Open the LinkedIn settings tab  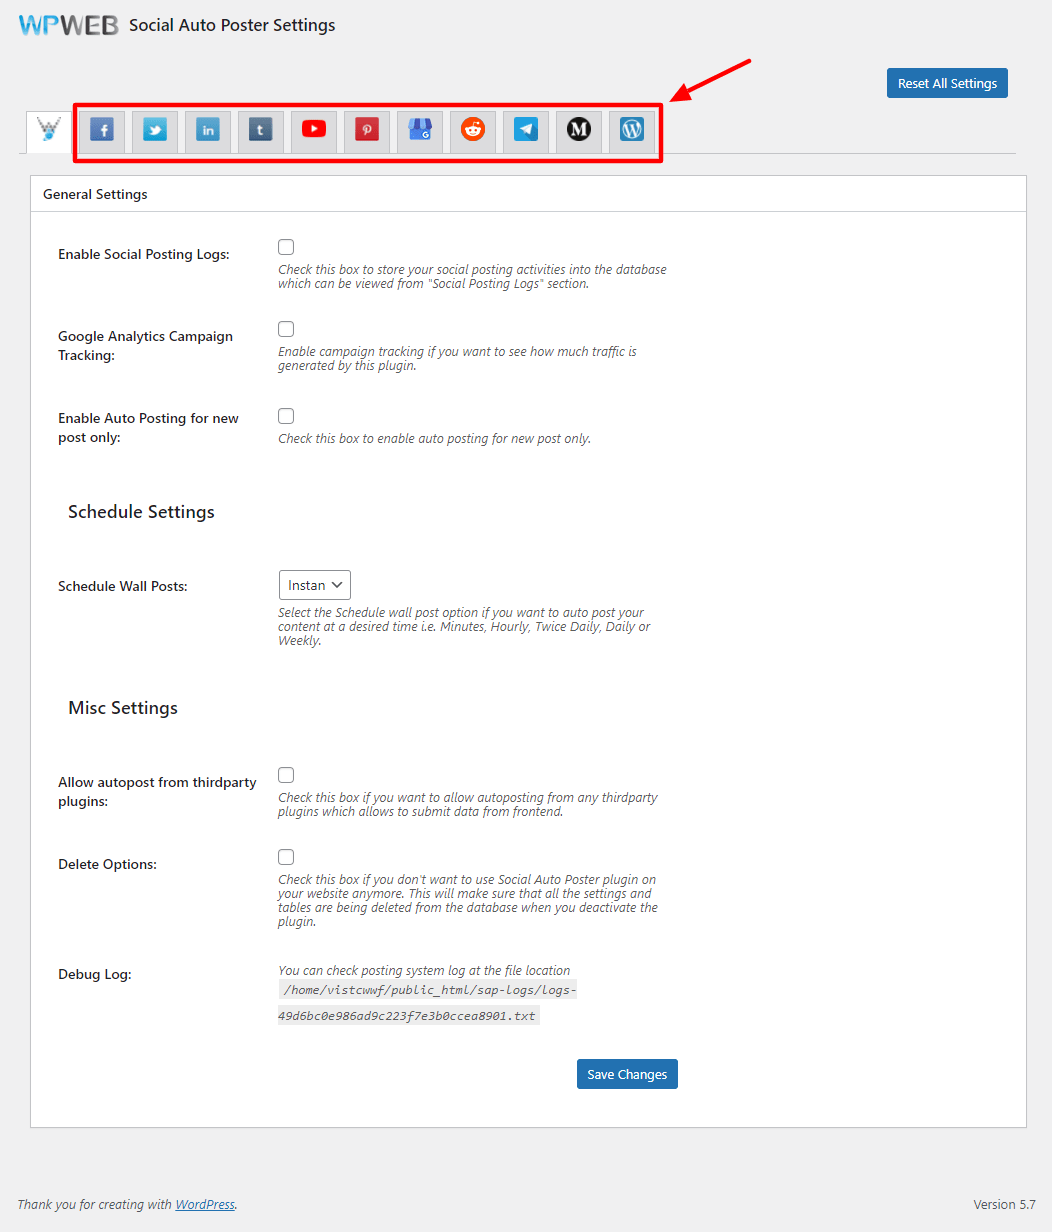(207, 130)
